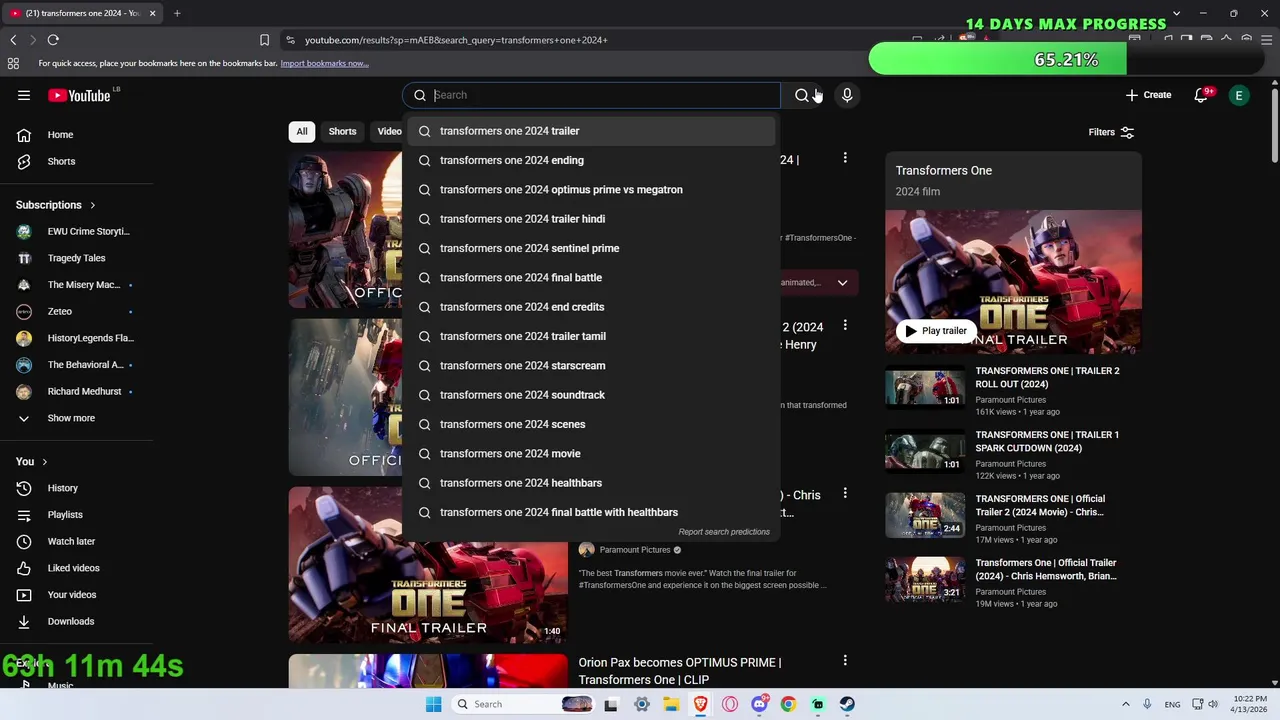Select the All filter chip
The height and width of the screenshot is (720, 1280).
point(302,131)
